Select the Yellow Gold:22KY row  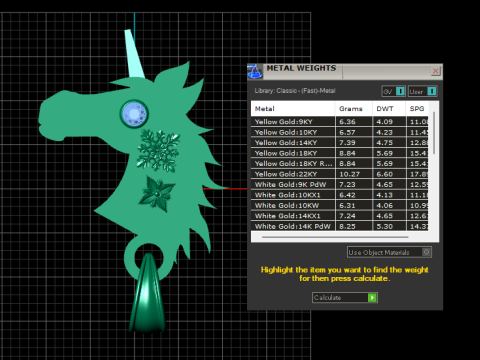click(340, 174)
